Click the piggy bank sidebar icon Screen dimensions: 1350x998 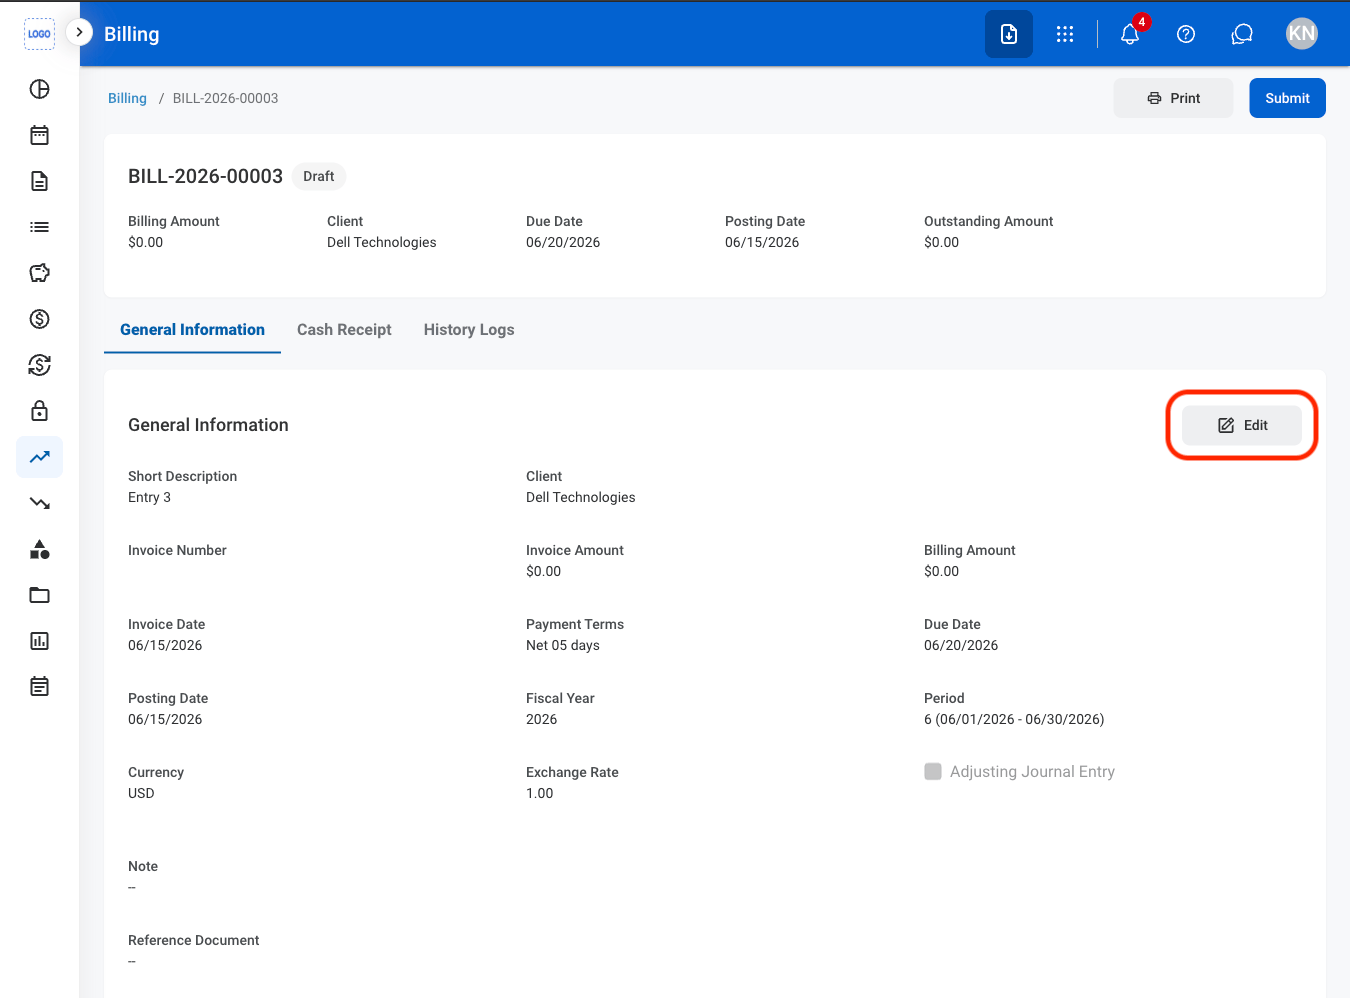(x=39, y=273)
